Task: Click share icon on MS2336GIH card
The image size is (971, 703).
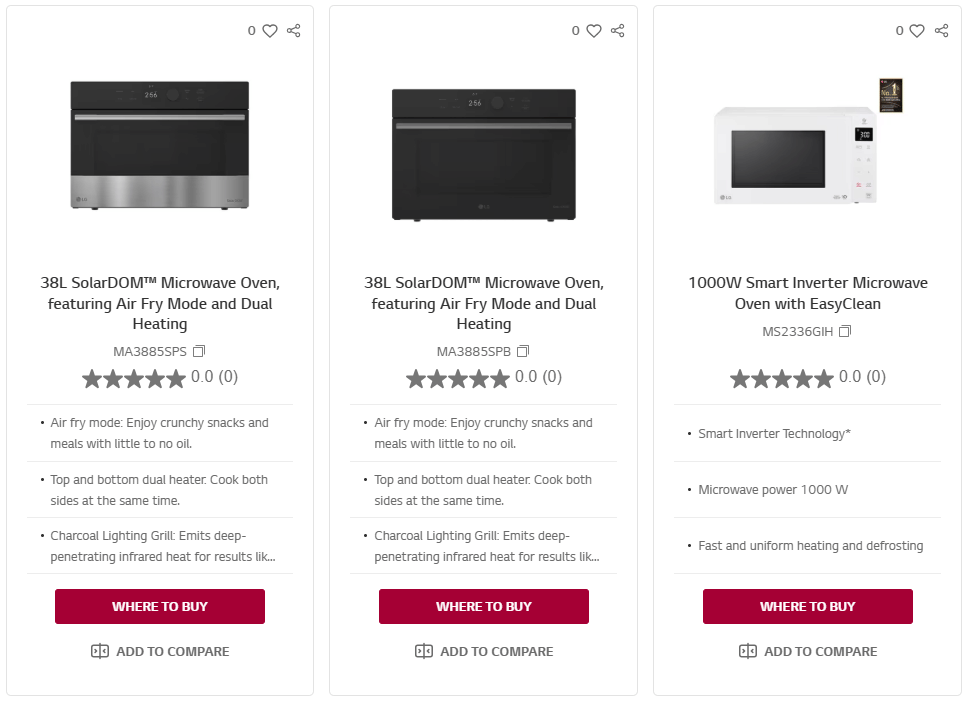Action: pos(942,31)
